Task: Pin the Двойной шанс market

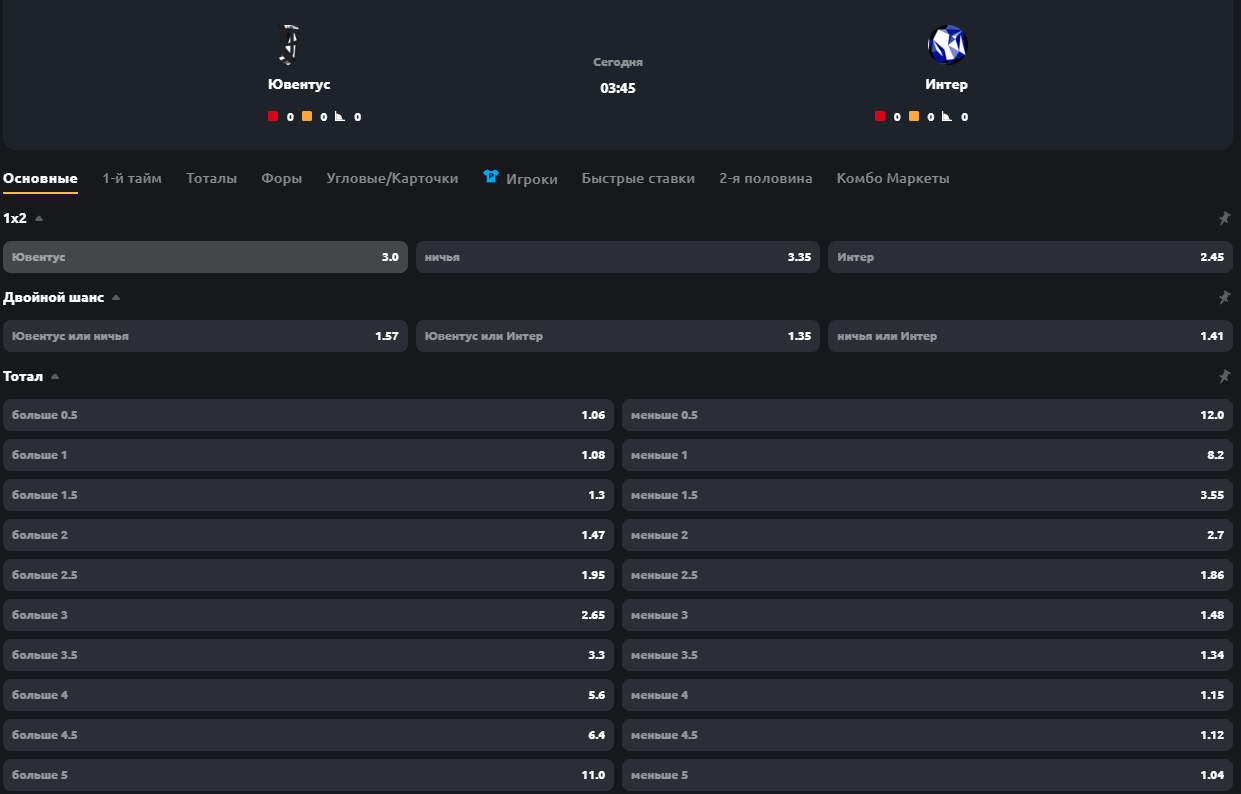Action: point(1224,297)
